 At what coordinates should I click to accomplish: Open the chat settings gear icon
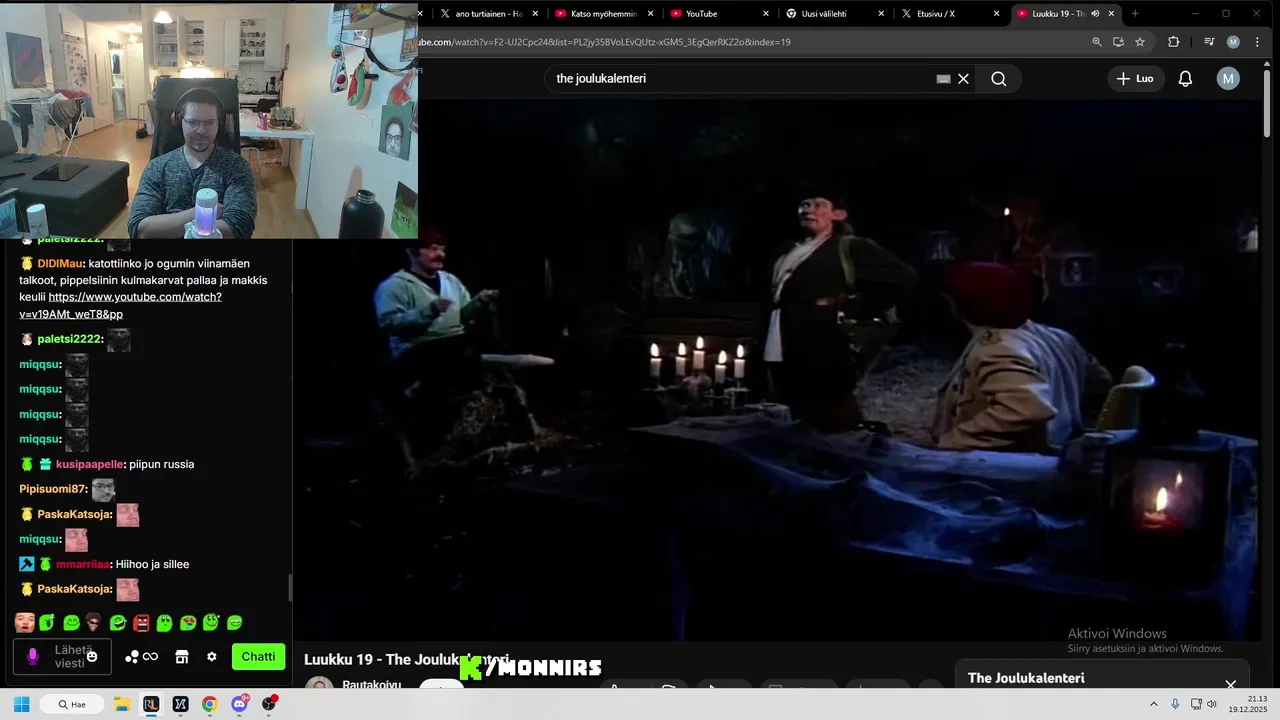click(x=211, y=657)
